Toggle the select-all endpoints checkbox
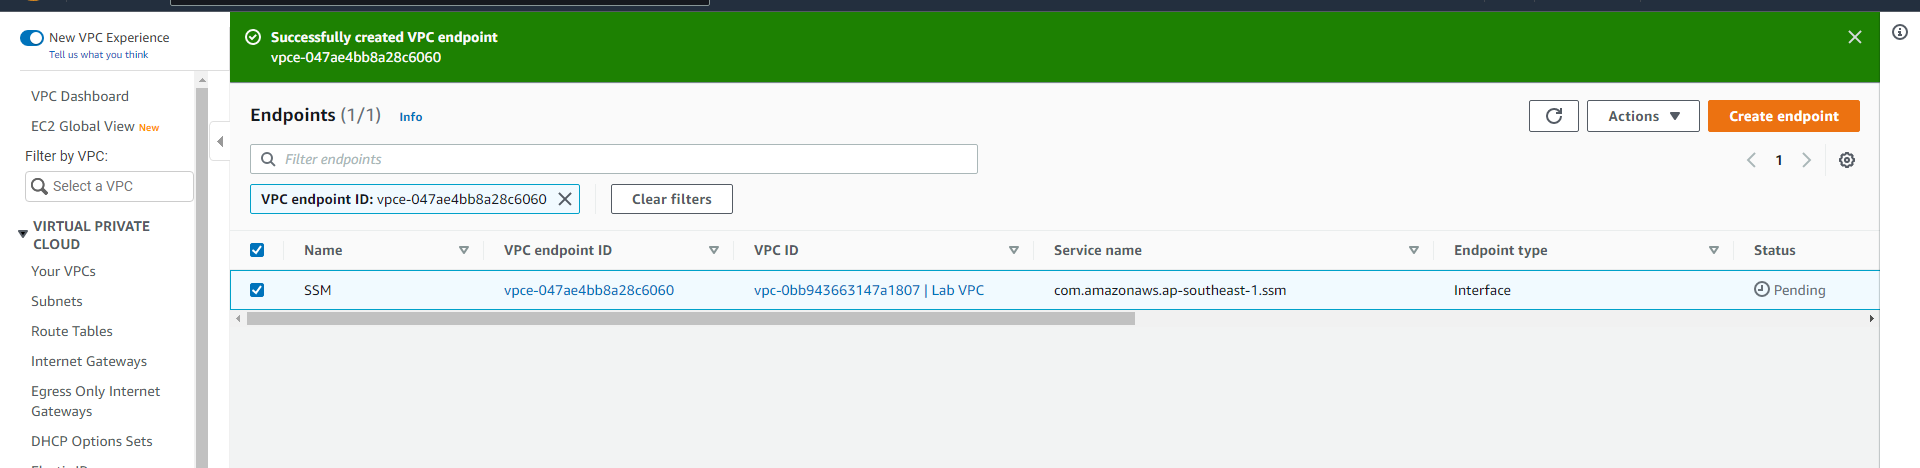 tap(257, 250)
